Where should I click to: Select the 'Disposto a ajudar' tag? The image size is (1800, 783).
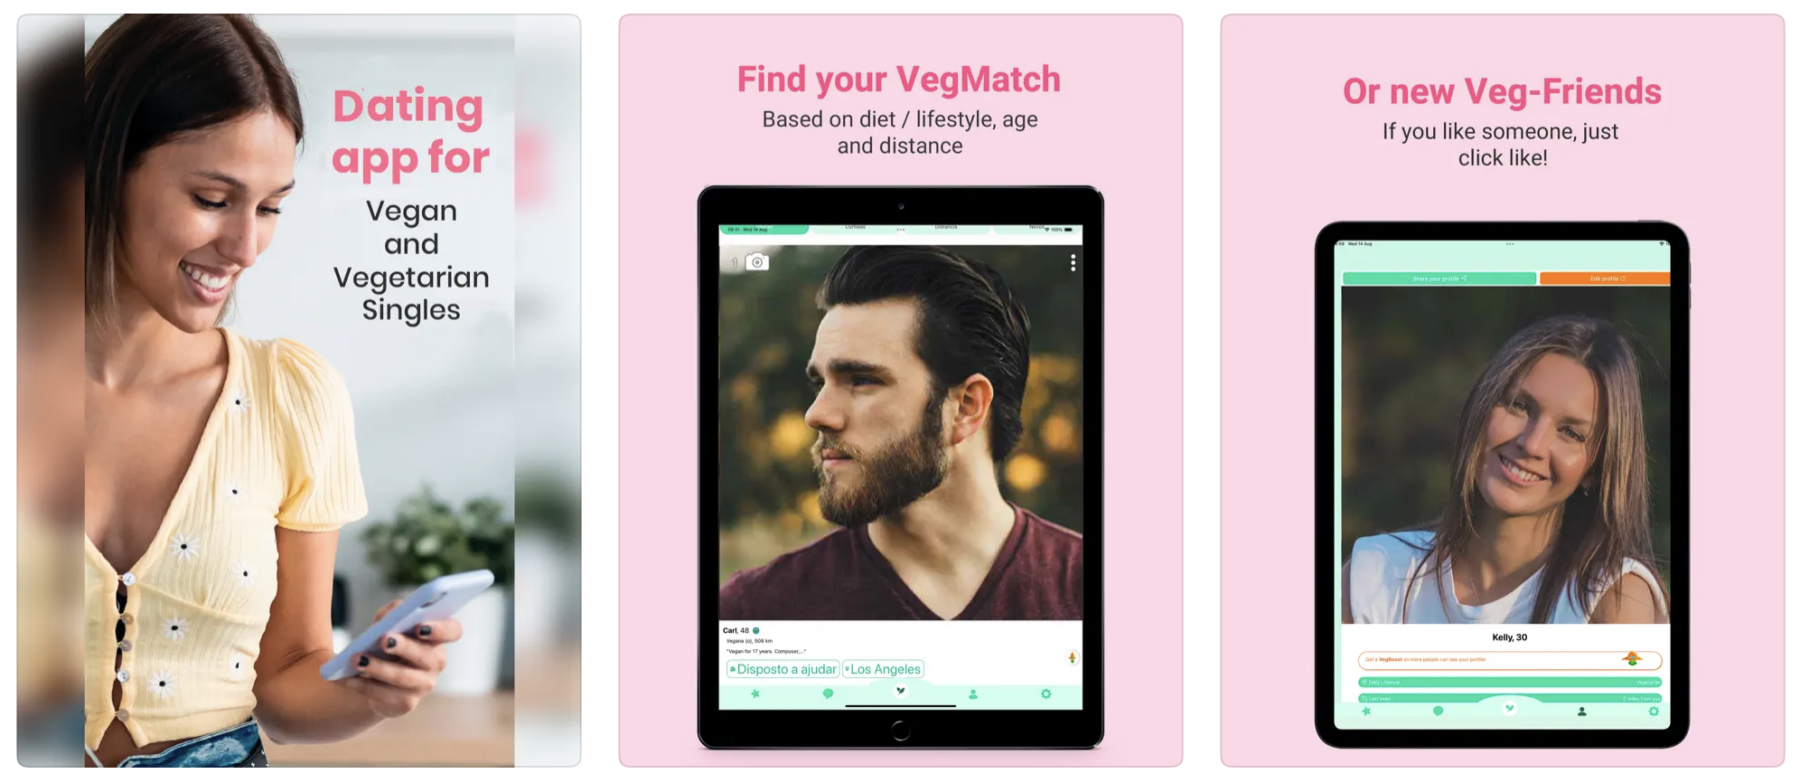[x=783, y=669]
